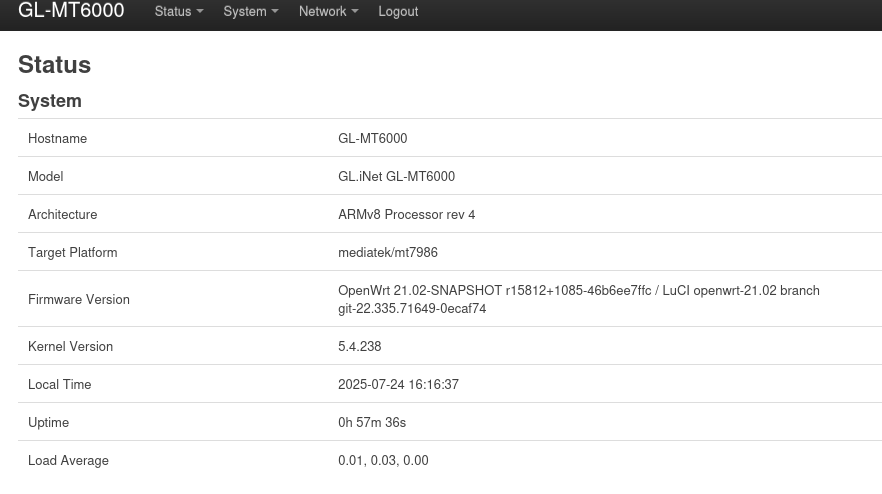
Task: Select load average 0.01, 0.03, 0.00
Action: (383, 460)
